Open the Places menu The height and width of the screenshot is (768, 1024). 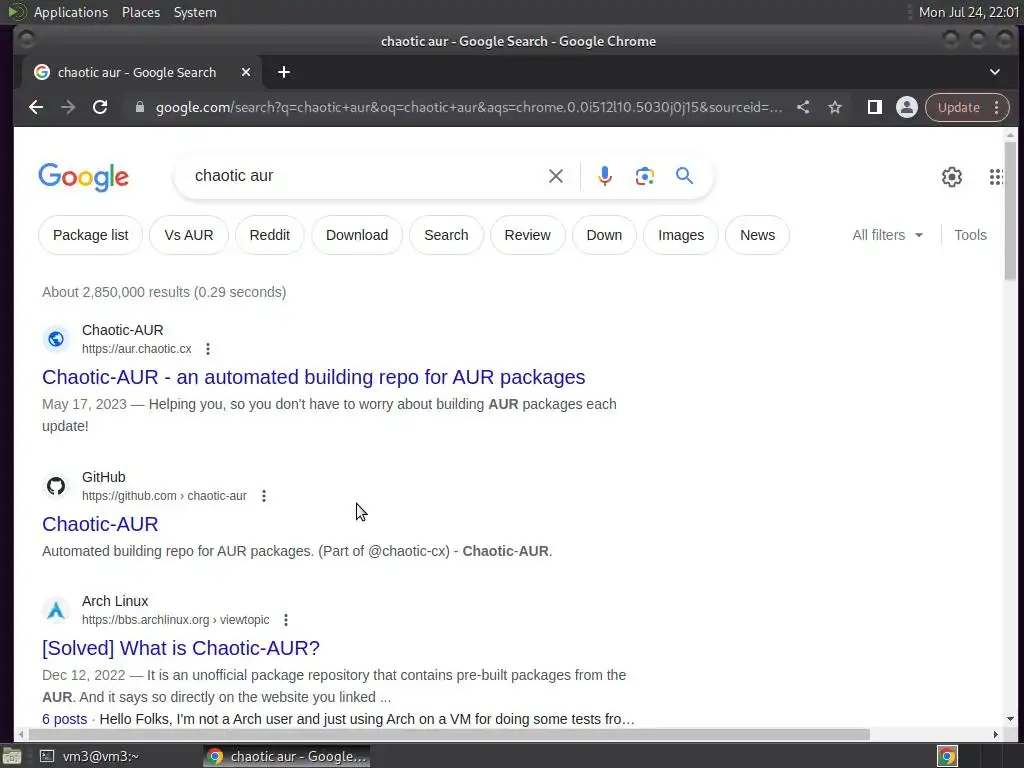[x=141, y=12]
